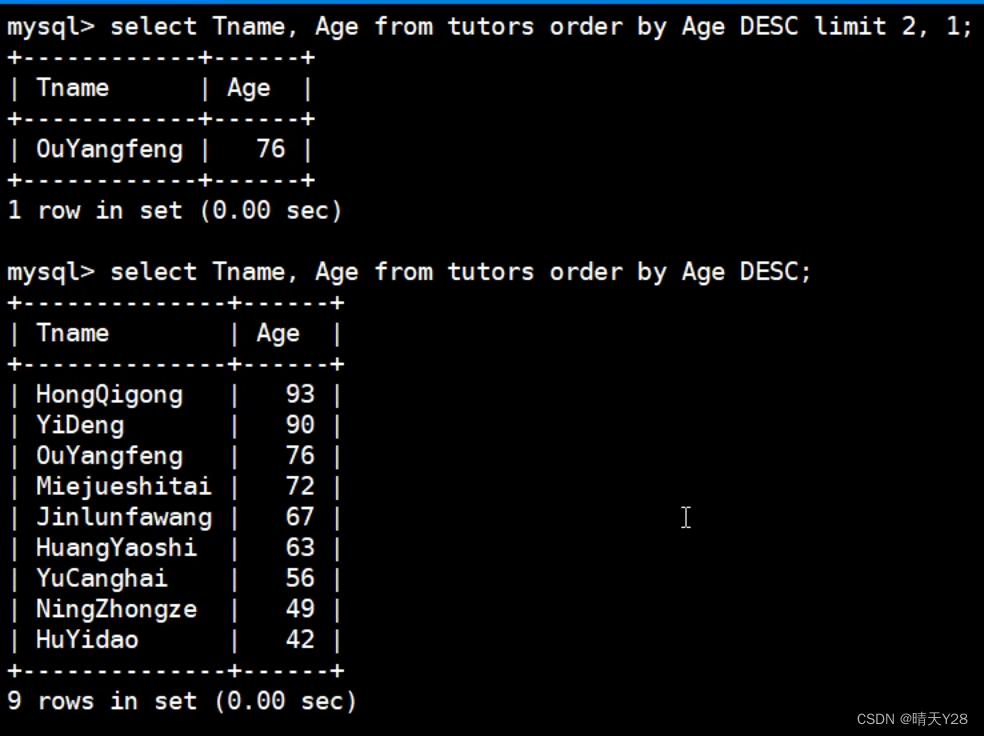Select the Jinlunfawang name cell

click(x=124, y=518)
